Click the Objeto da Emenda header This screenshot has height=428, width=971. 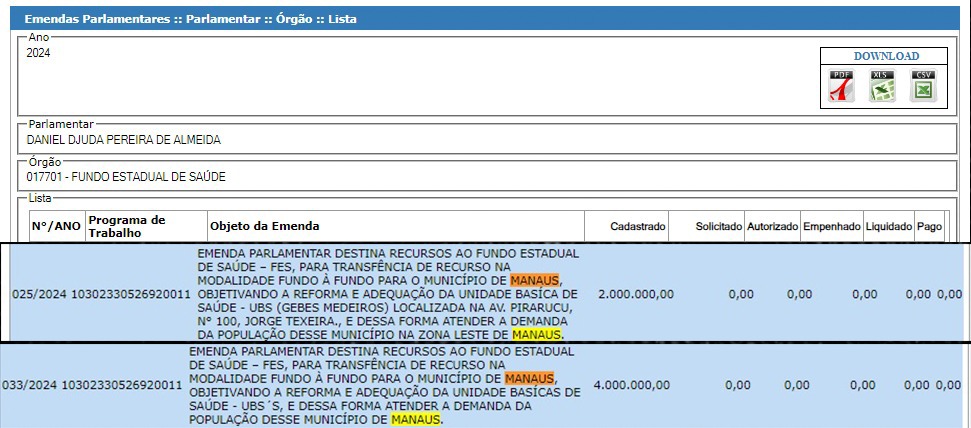coord(264,227)
